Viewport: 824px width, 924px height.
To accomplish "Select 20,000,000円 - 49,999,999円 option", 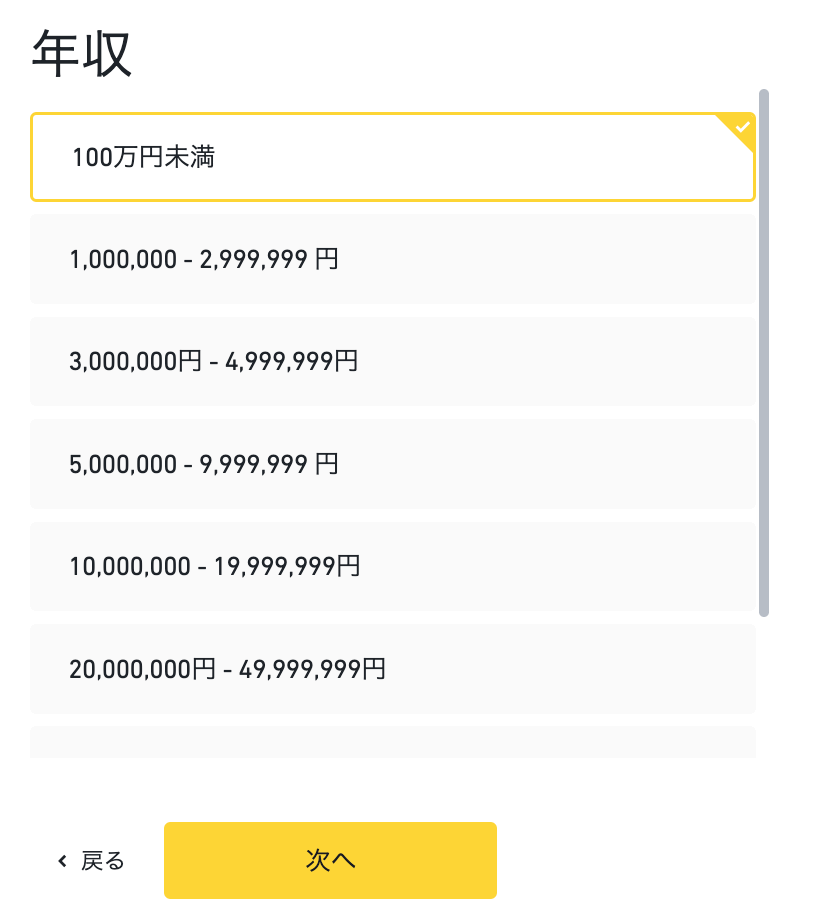I will click(393, 669).
